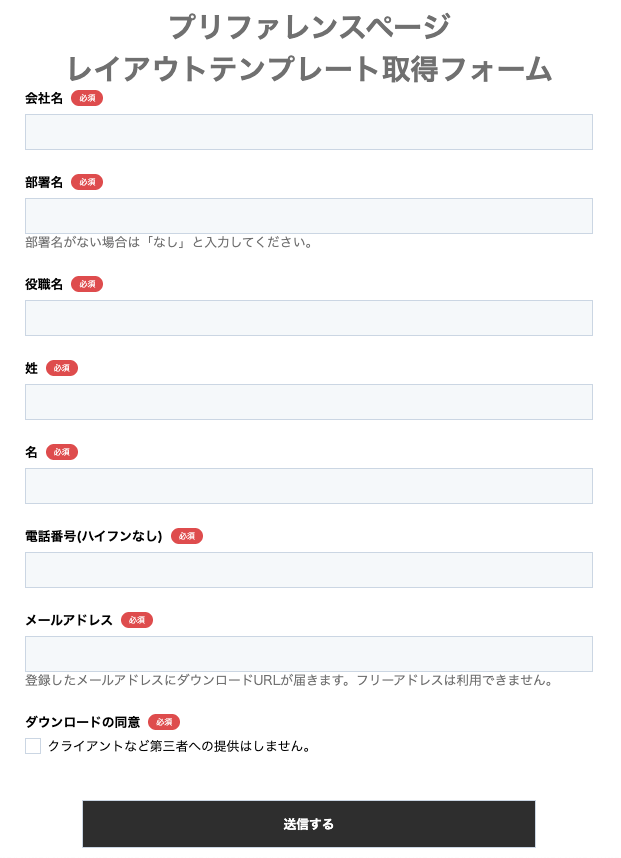Click into the 姓 input field
This screenshot has height=858, width=621.
point(308,402)
